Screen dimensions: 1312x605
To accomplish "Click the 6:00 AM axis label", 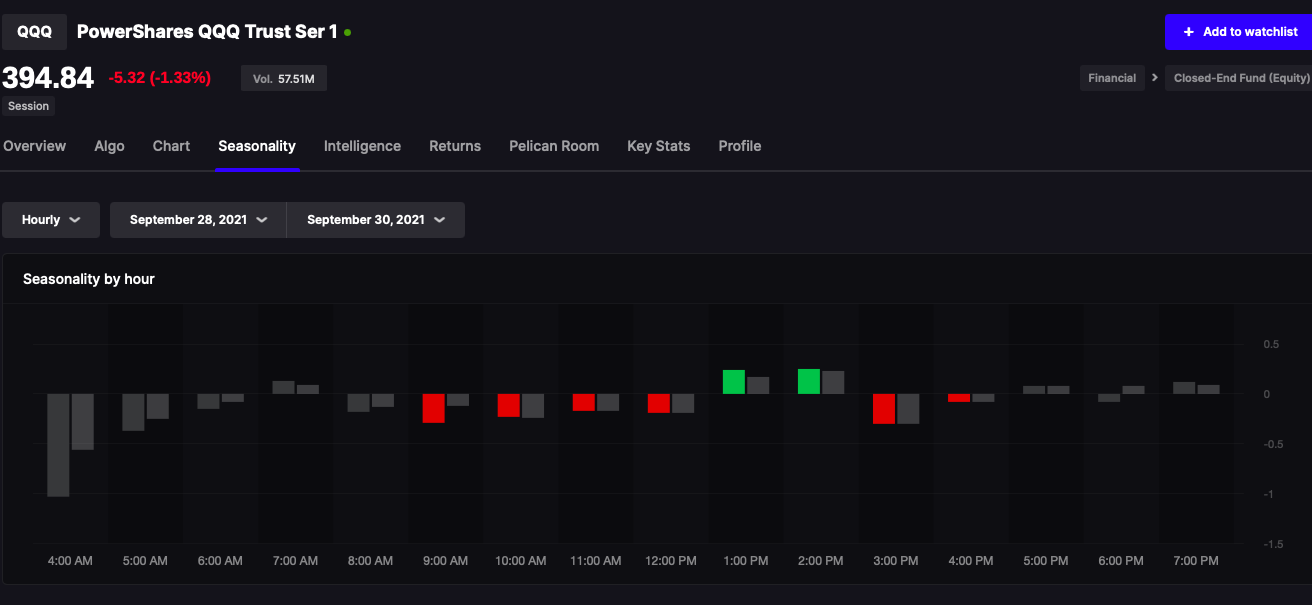I will tap(220, 561).
